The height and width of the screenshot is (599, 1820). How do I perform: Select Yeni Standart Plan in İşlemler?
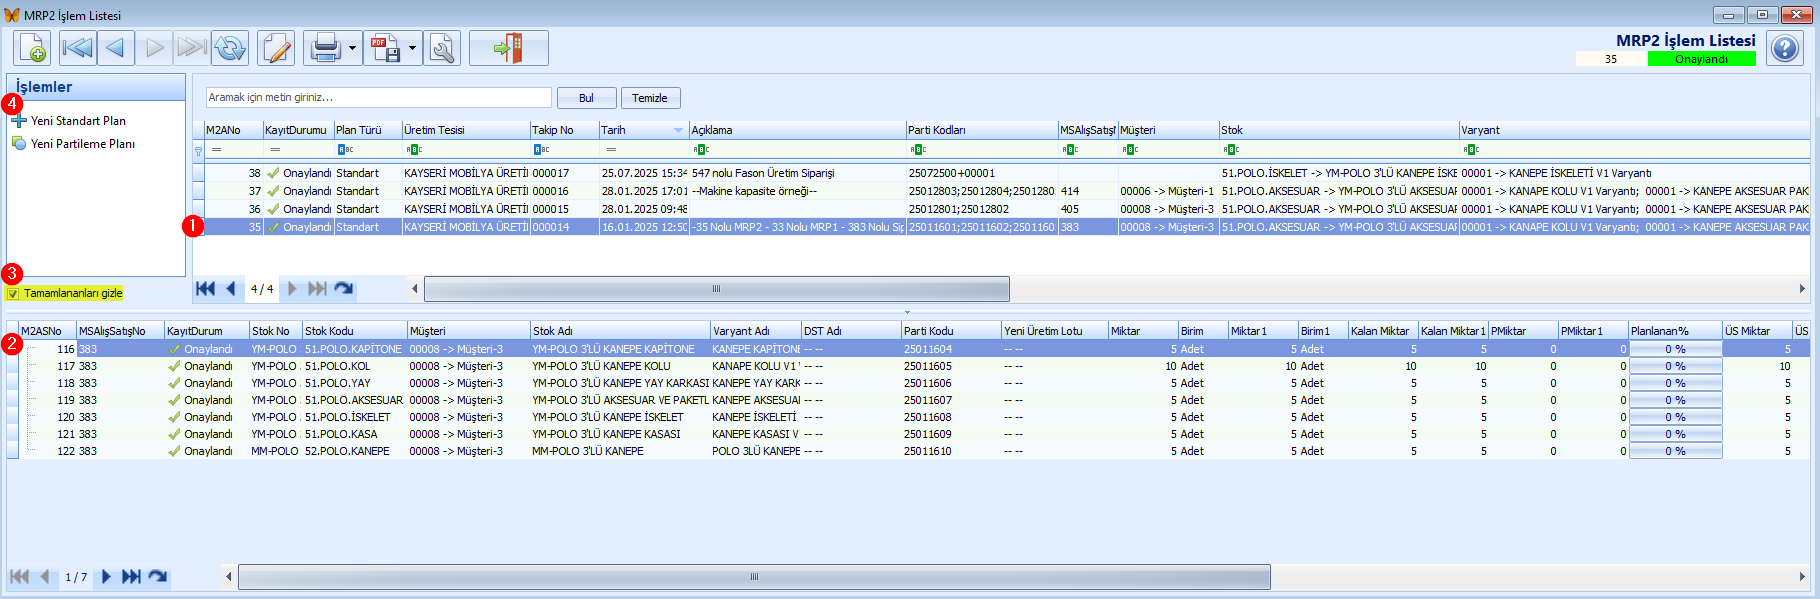[78, 121]
